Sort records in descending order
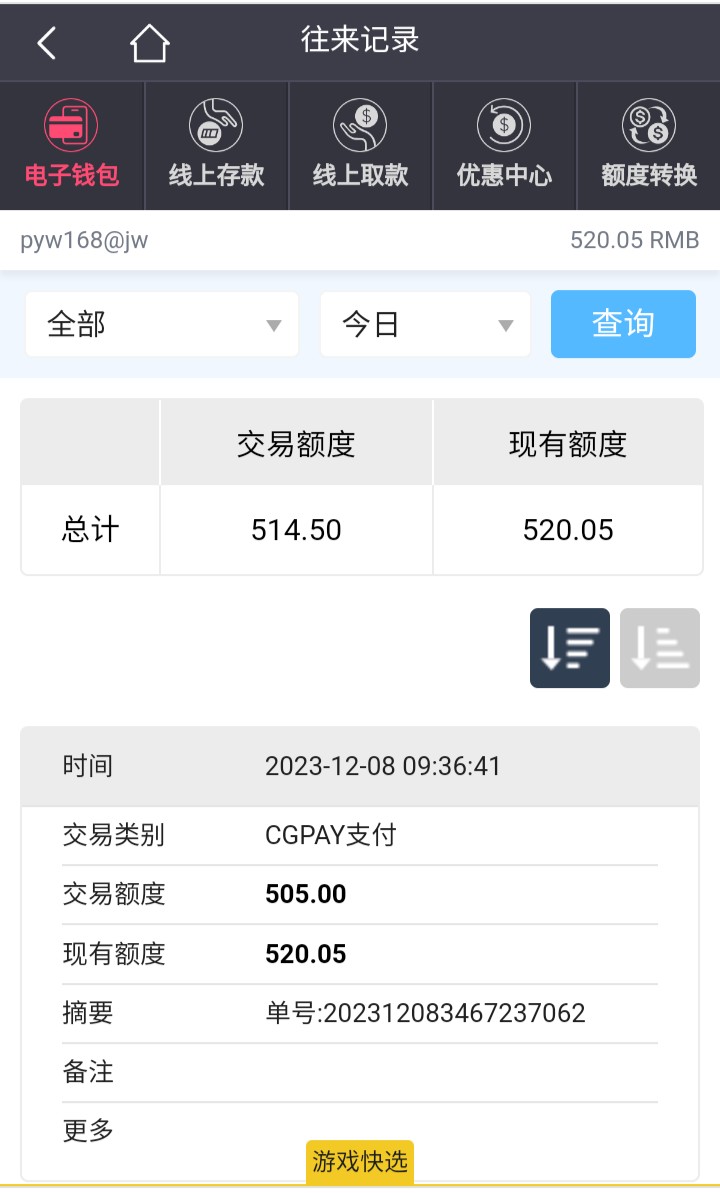 (570, 648)
